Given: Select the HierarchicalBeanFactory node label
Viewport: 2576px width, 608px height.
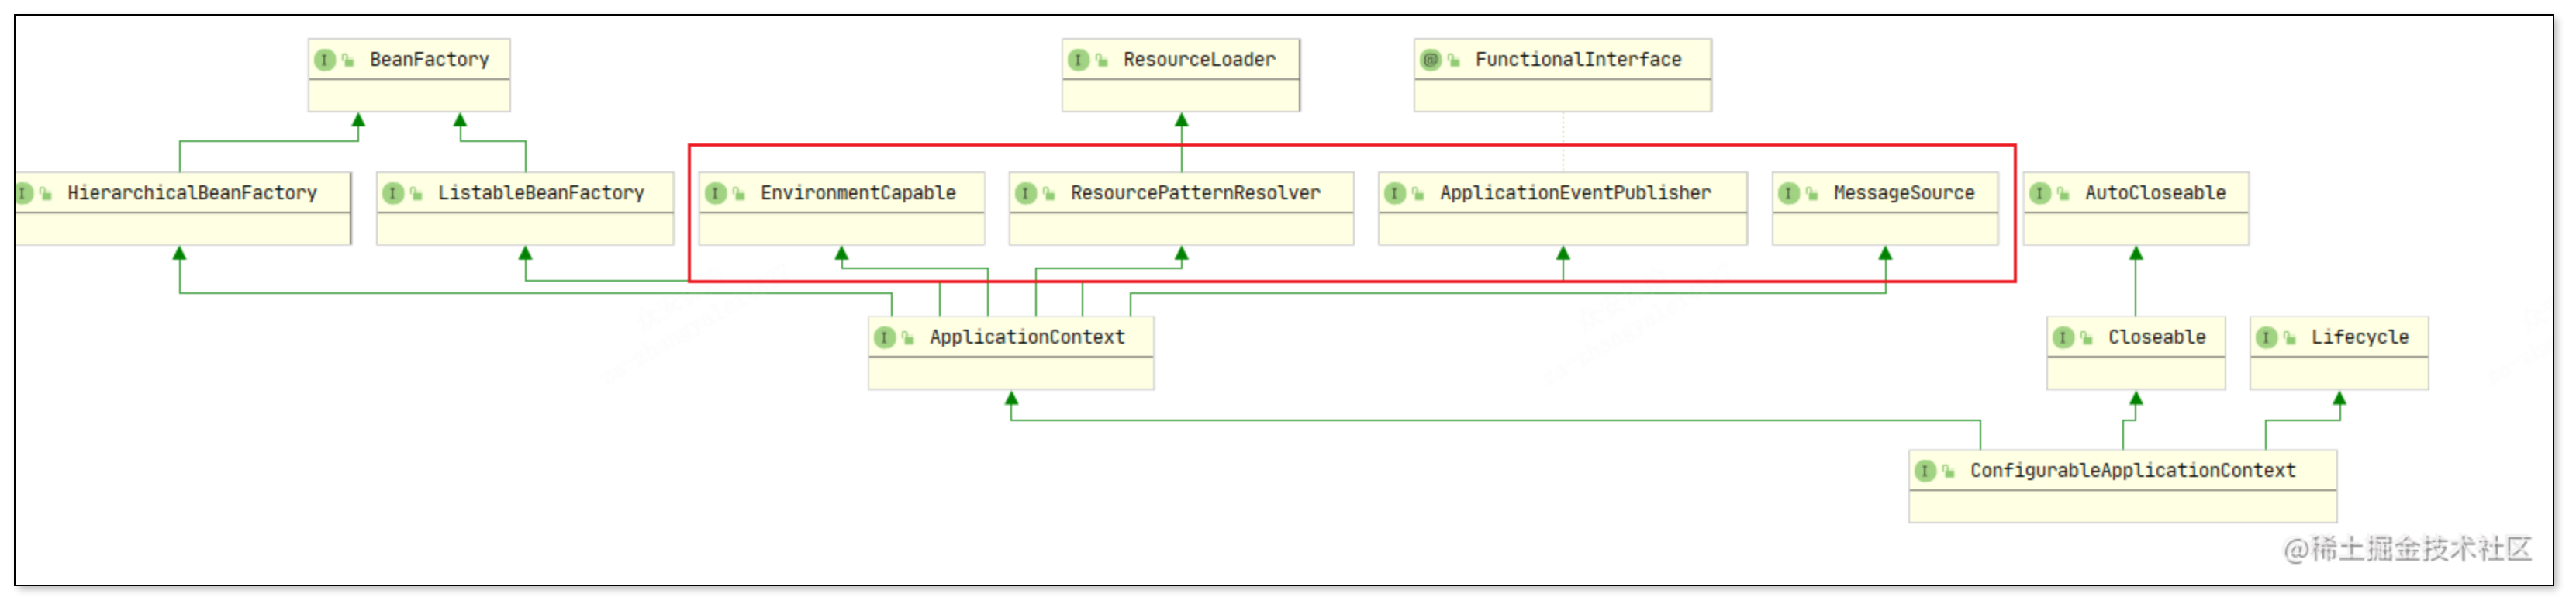Looking at the screenshot, I should pos(192,193).
